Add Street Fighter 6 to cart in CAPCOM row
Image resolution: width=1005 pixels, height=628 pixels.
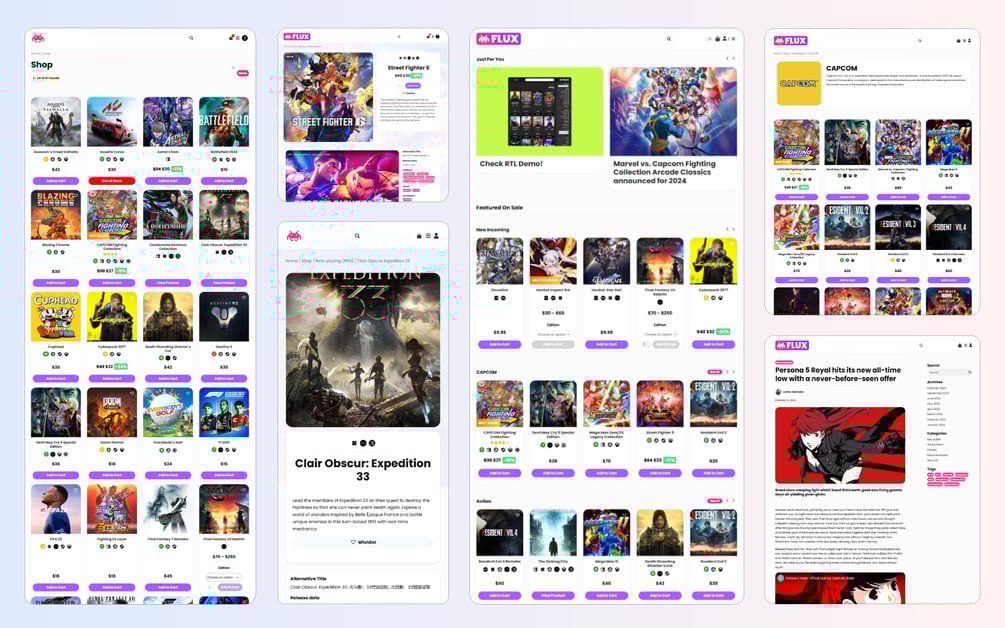[x=660, y=473]
